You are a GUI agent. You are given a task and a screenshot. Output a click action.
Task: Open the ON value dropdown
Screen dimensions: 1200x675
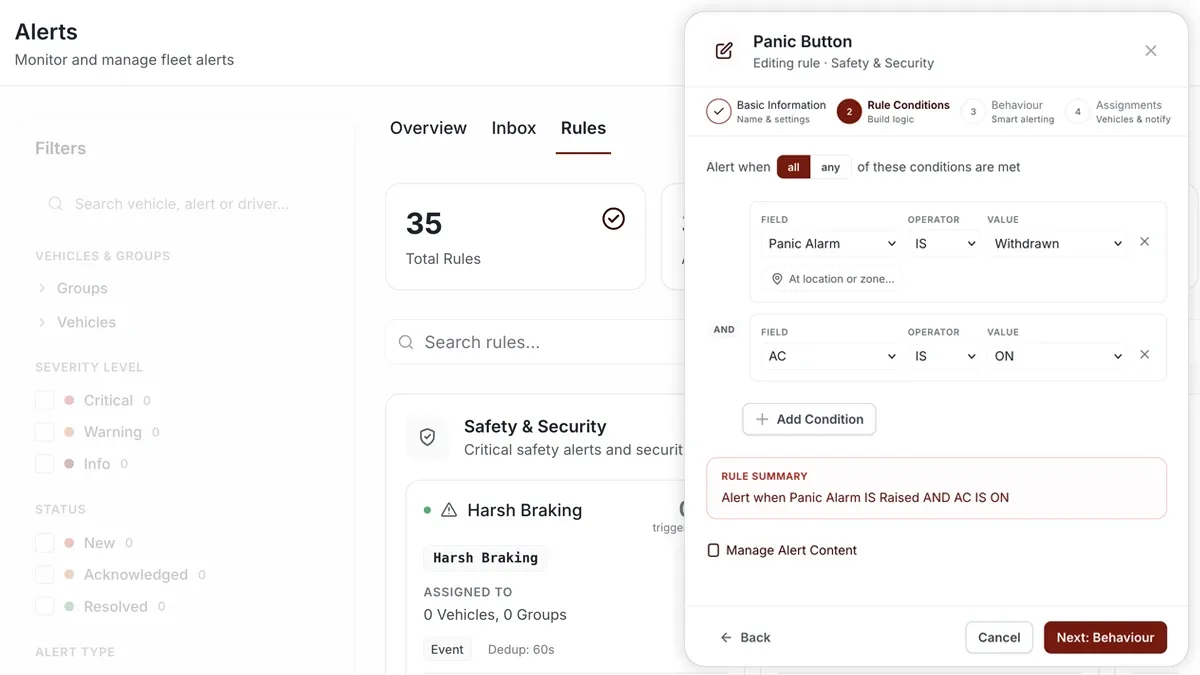point(1057,356)
